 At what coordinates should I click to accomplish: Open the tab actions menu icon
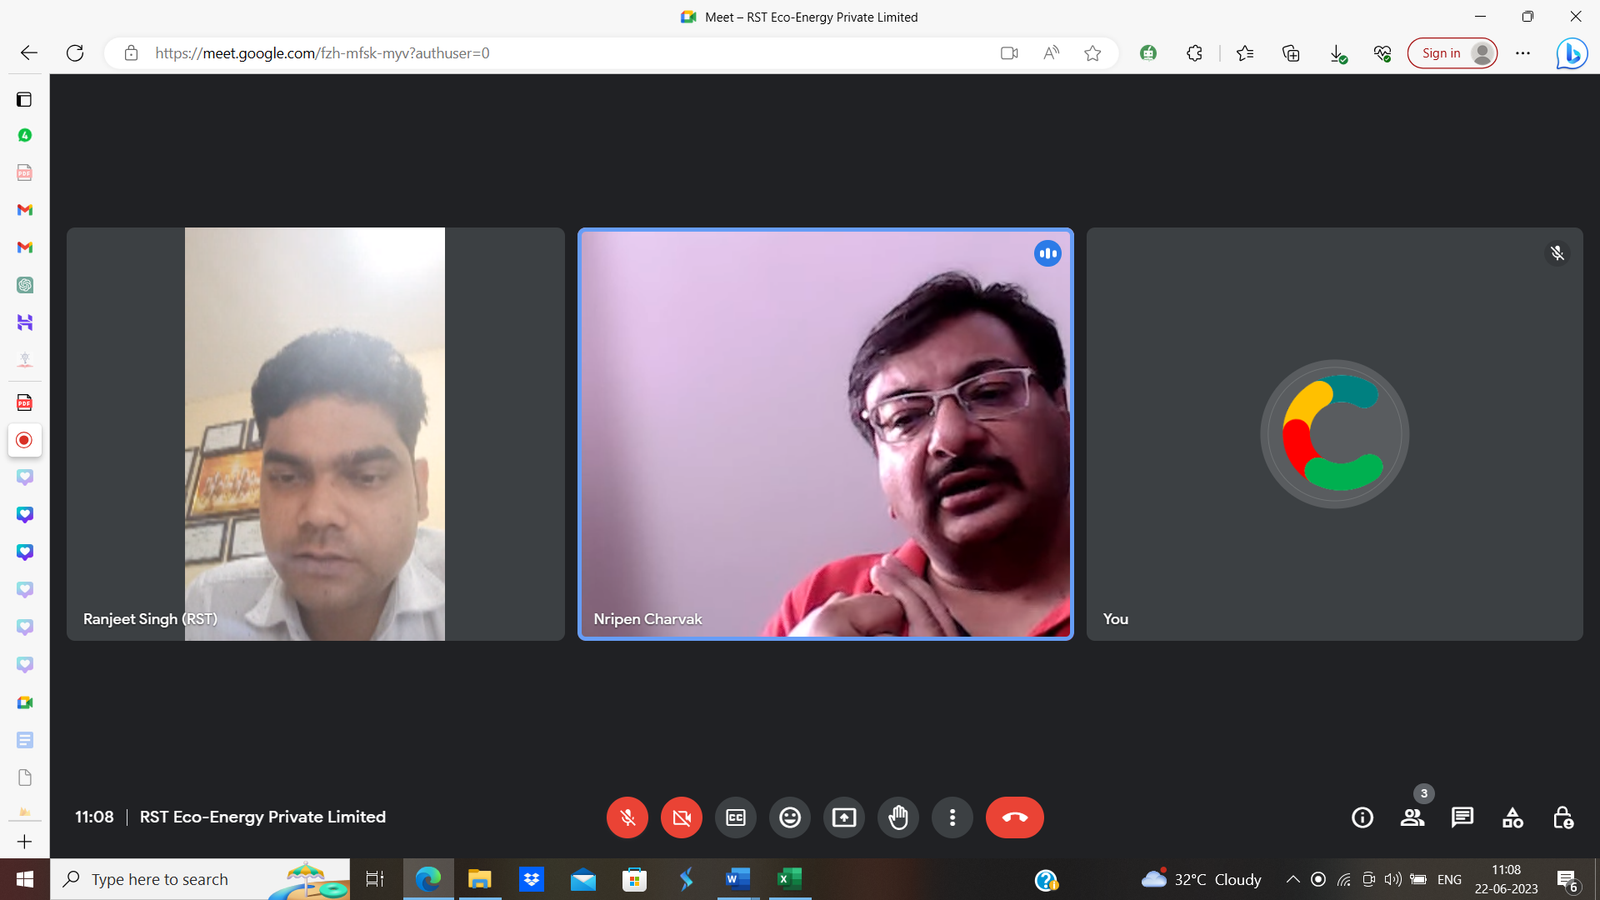point(25,99)
